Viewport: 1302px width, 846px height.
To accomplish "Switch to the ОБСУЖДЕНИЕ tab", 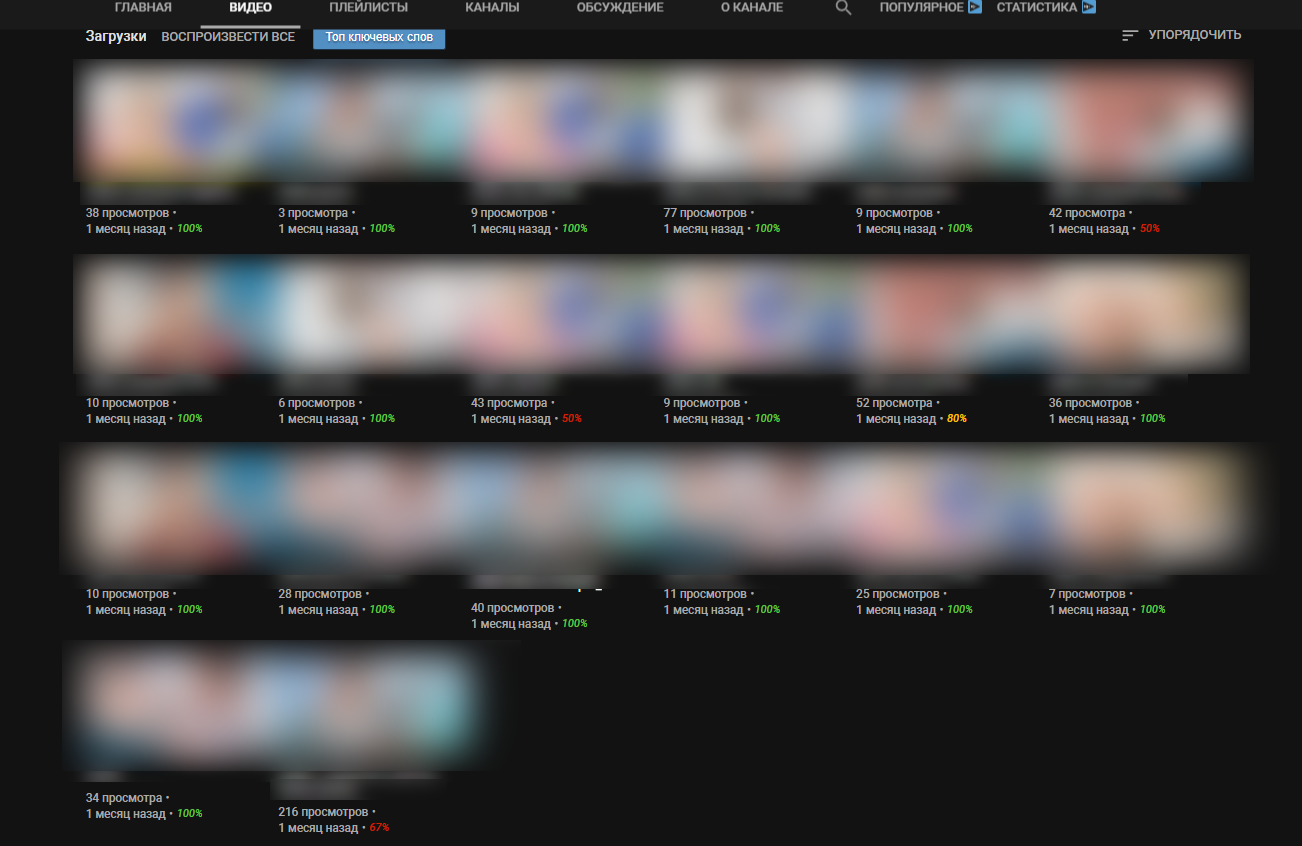I will pos(620,5).
